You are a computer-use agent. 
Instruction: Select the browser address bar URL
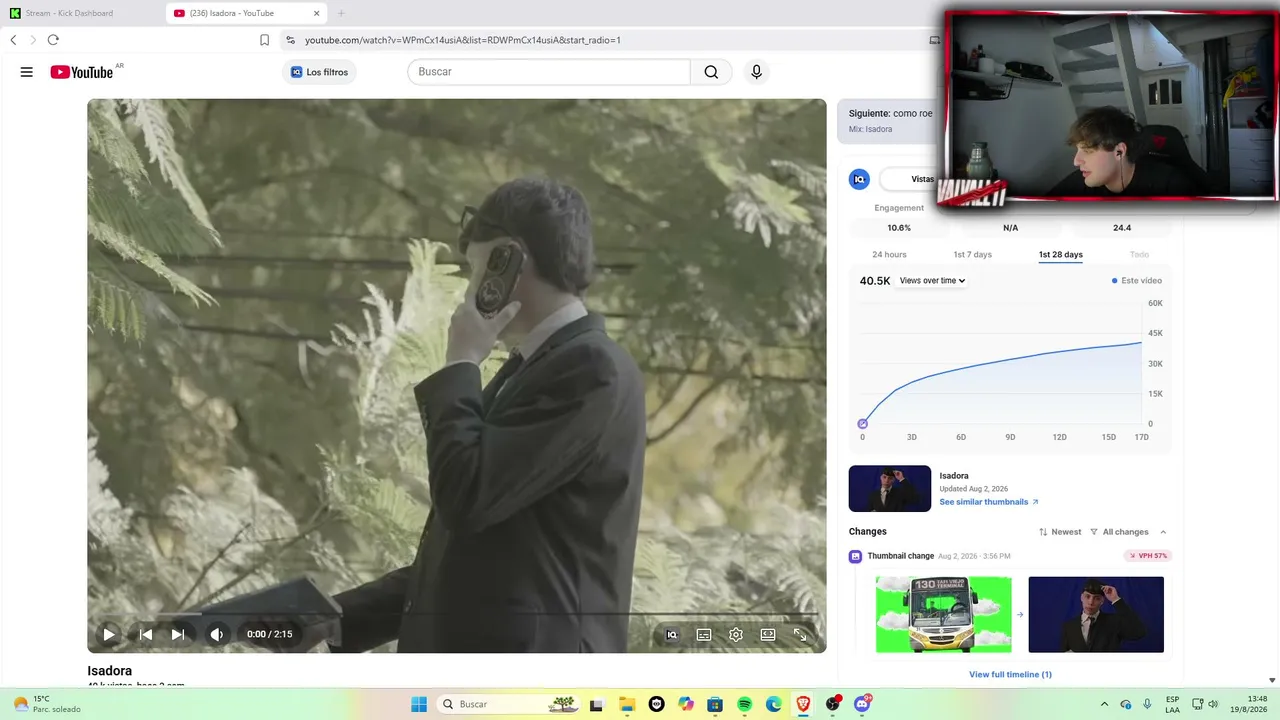[463, 40]
